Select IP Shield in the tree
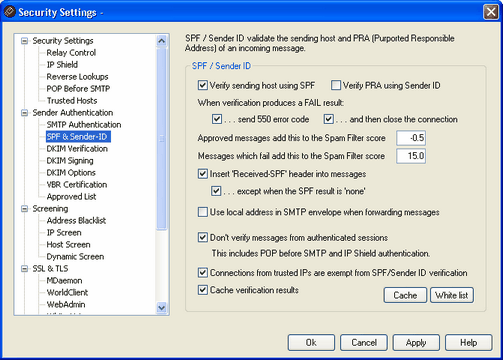Image resolution: width=503 pixels, height=360 pixels. (62, 65)
